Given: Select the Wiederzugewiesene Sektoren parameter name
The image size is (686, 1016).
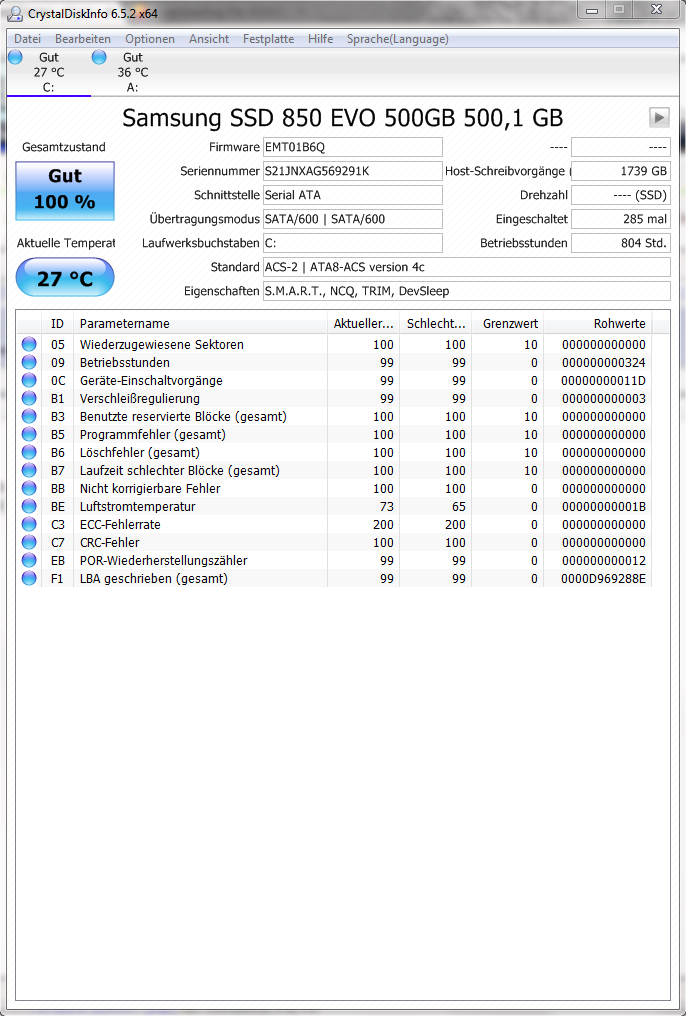Looking at the screenshot, I should click(x=162, y=345).
